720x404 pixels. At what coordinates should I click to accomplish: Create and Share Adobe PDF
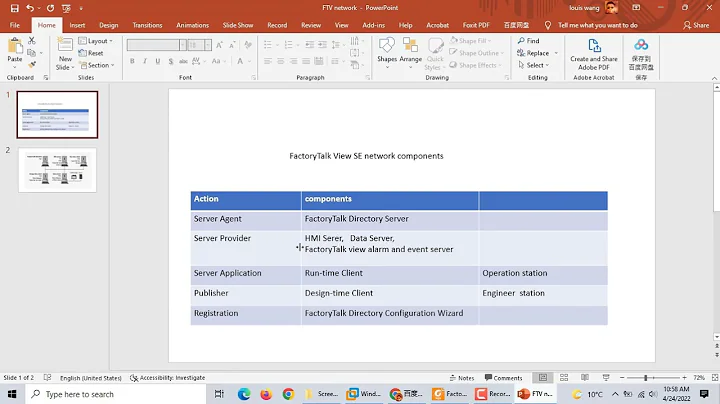(594, 54)
